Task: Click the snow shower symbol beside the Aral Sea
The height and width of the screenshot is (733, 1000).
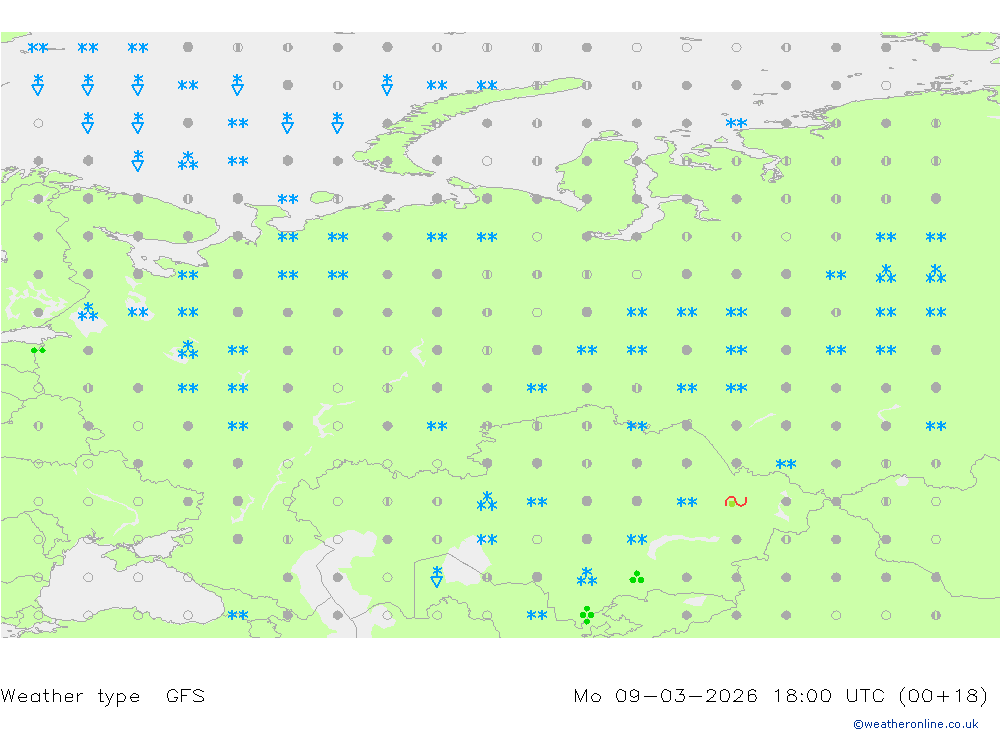Action: [437, 577]
